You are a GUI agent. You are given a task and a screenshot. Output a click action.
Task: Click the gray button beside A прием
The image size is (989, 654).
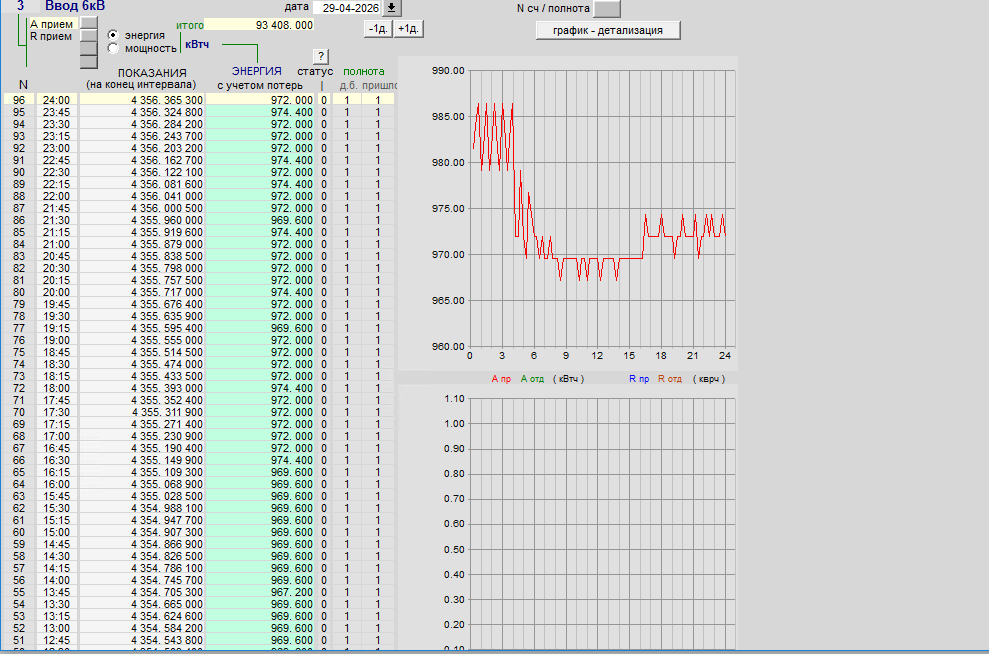point(89,23)
